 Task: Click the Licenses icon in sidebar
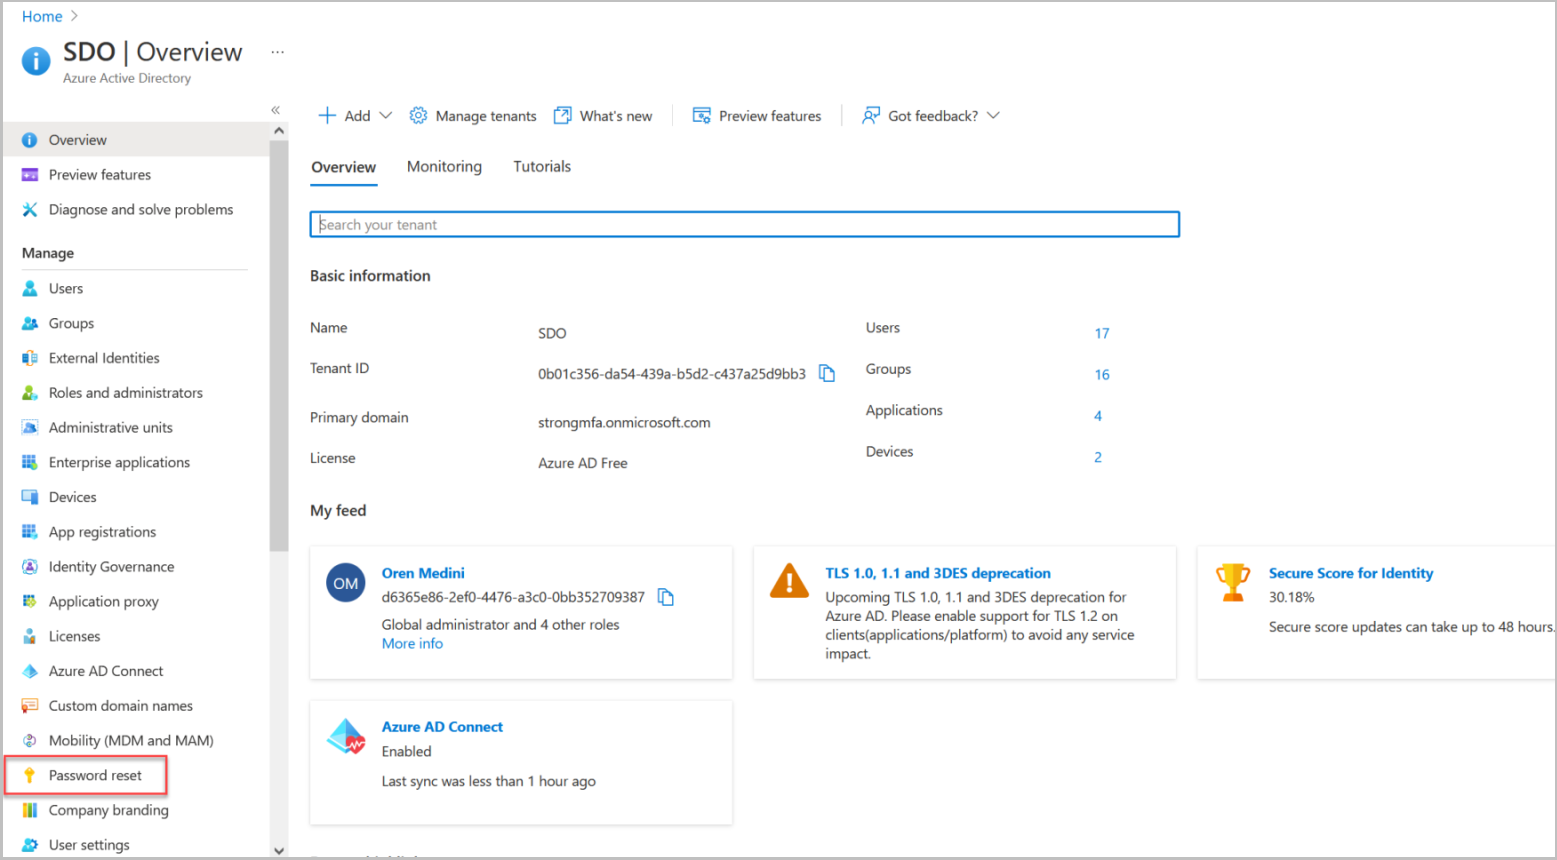[x=30, y=636]
